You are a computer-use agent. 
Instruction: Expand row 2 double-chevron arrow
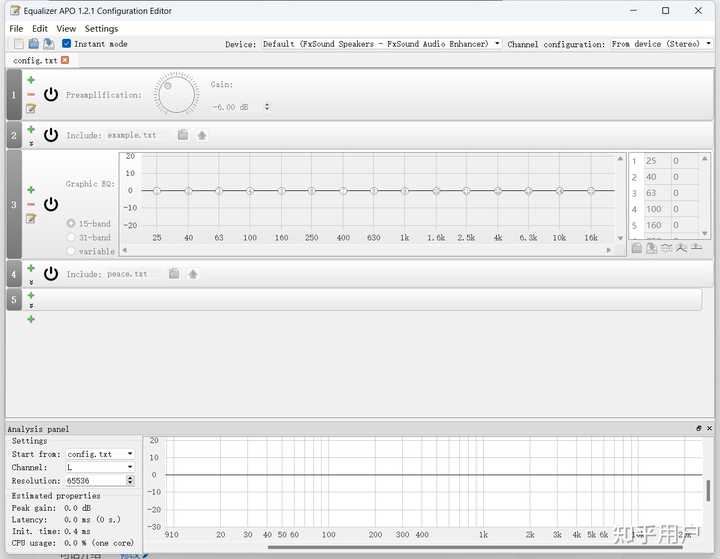(31, 143)
